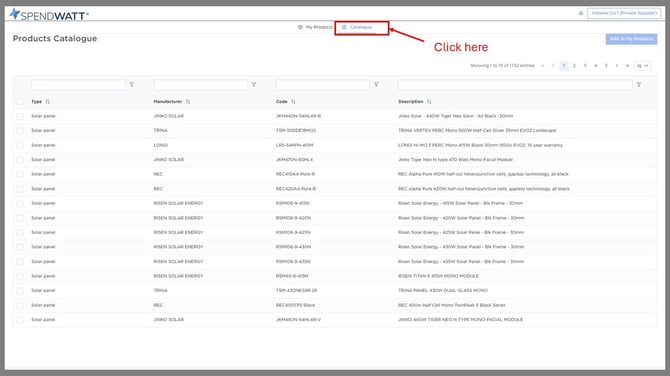Check the JKM440N-54HL4R-V row checkbox
The image size is (670, 376).
[20, 320]
